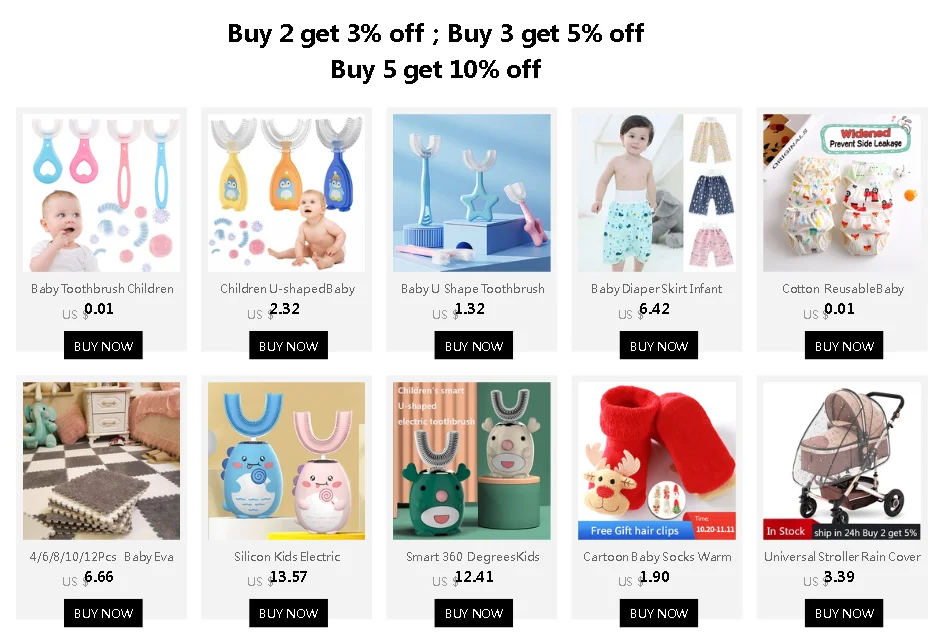The width and height of the screenshot is (943, 637).
Task: Click BUY NOW under Baby Toothbrush Children
Action: (103, 345)
